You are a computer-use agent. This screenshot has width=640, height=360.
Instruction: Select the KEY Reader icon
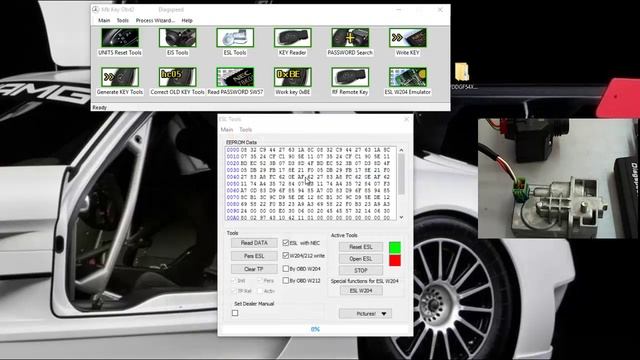tap(293, 38)
